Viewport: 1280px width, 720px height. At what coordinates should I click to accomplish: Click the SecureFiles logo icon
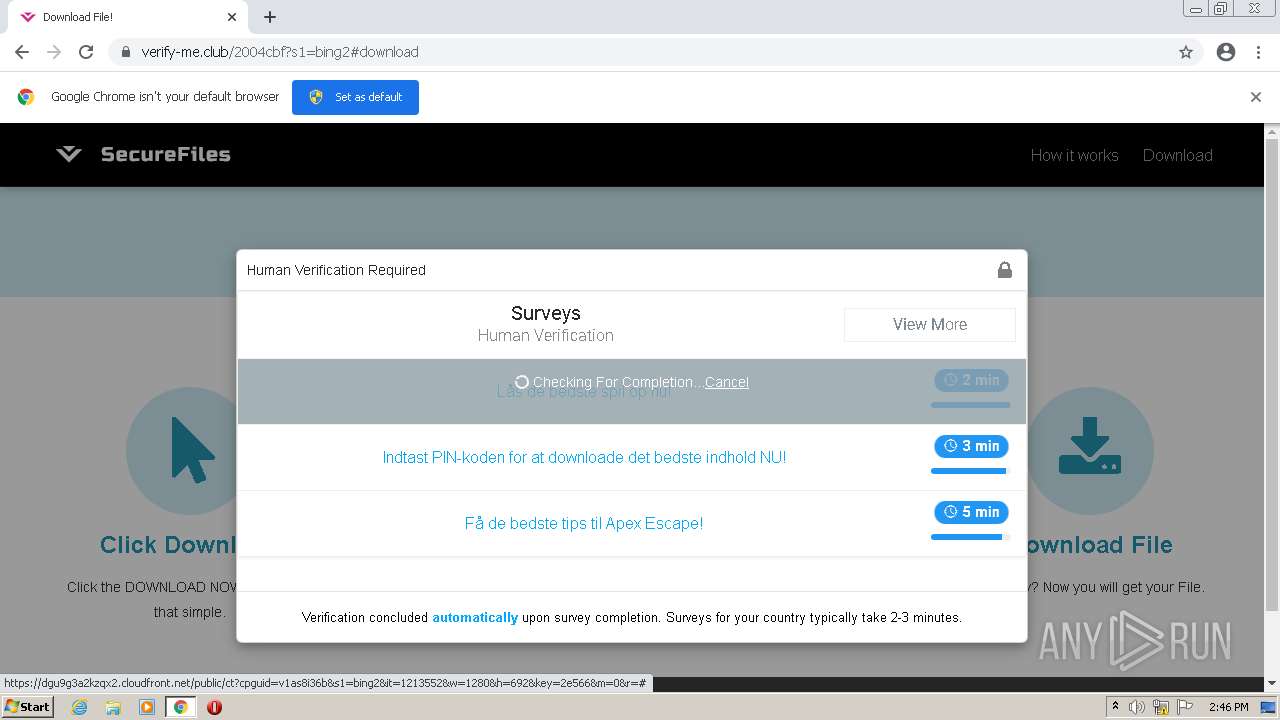coord(69,154)
